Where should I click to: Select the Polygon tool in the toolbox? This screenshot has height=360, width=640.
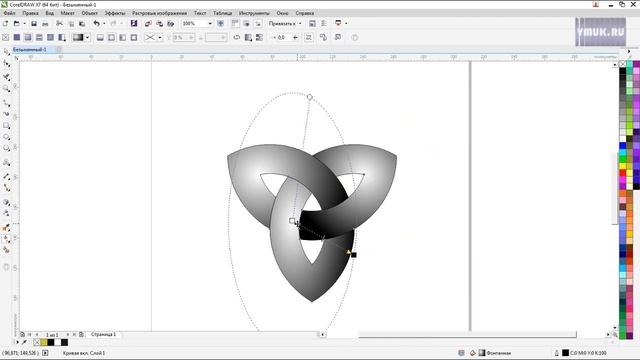(x=6, y=149)
